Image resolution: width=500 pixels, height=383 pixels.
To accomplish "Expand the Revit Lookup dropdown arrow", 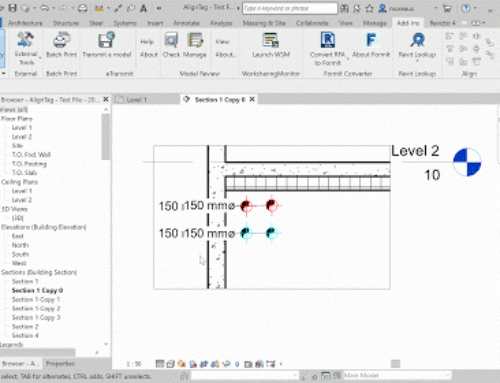I will [417, 61].
